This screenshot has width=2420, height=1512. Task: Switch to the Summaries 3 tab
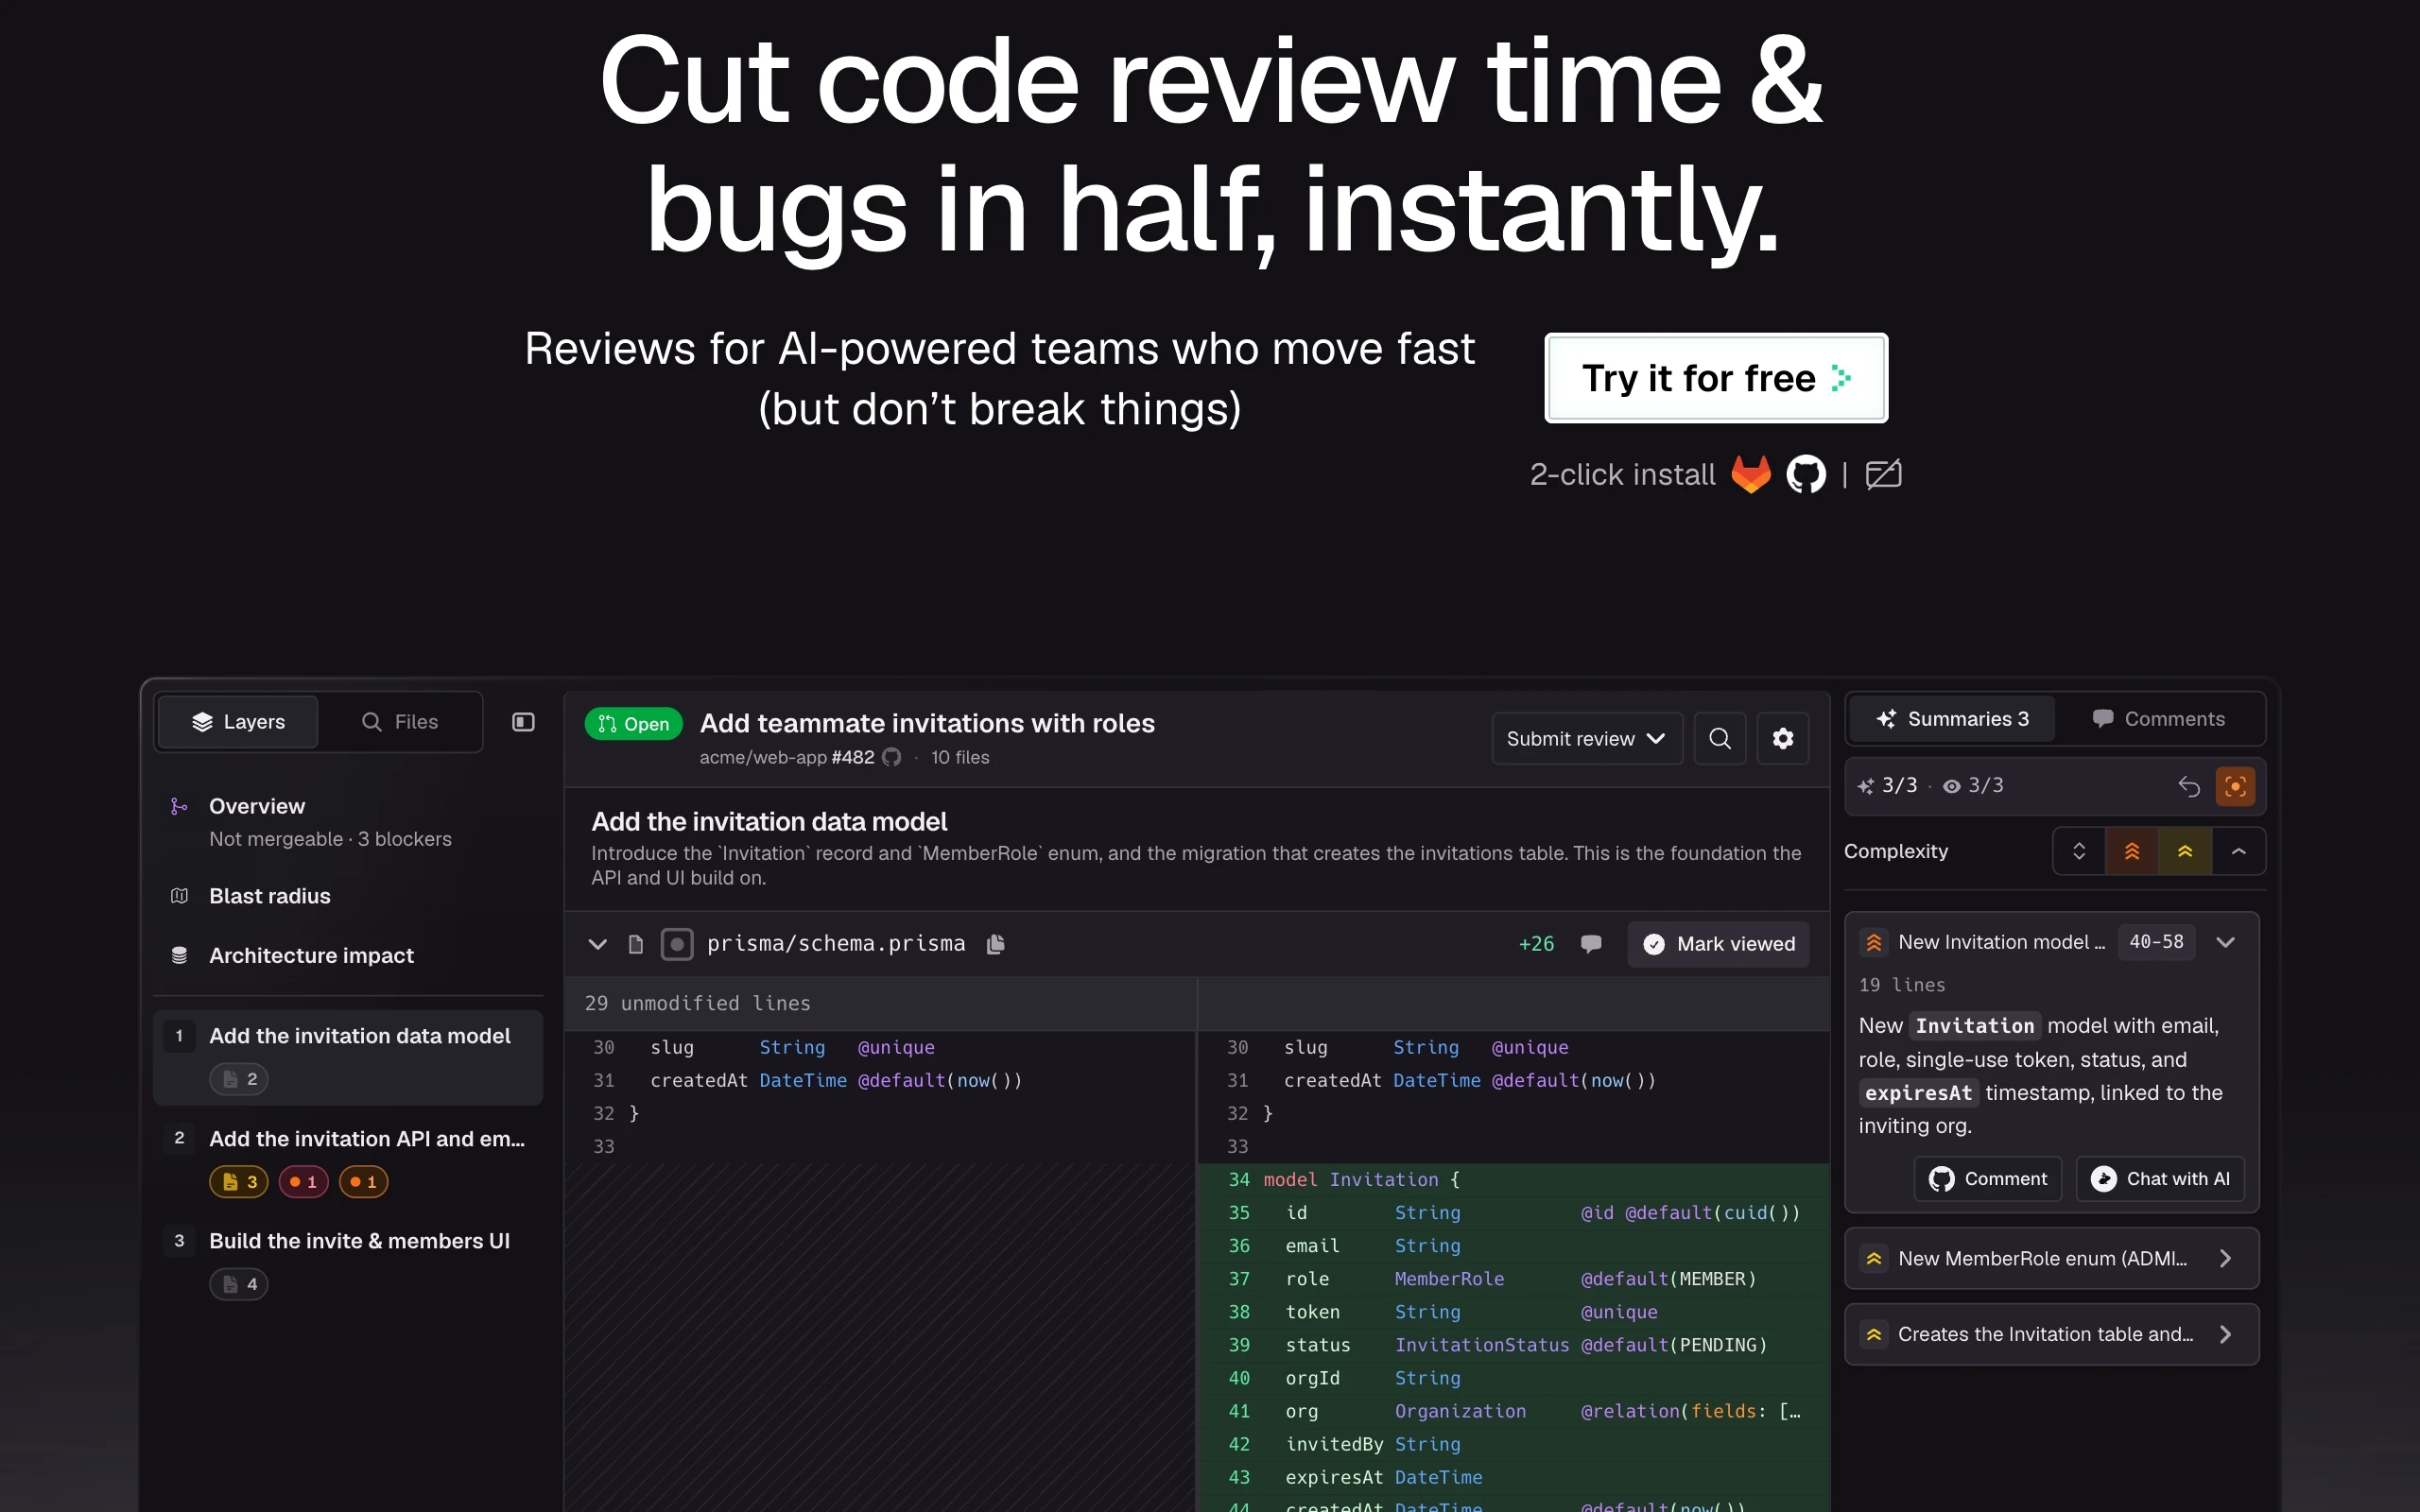pos(1952,719)
